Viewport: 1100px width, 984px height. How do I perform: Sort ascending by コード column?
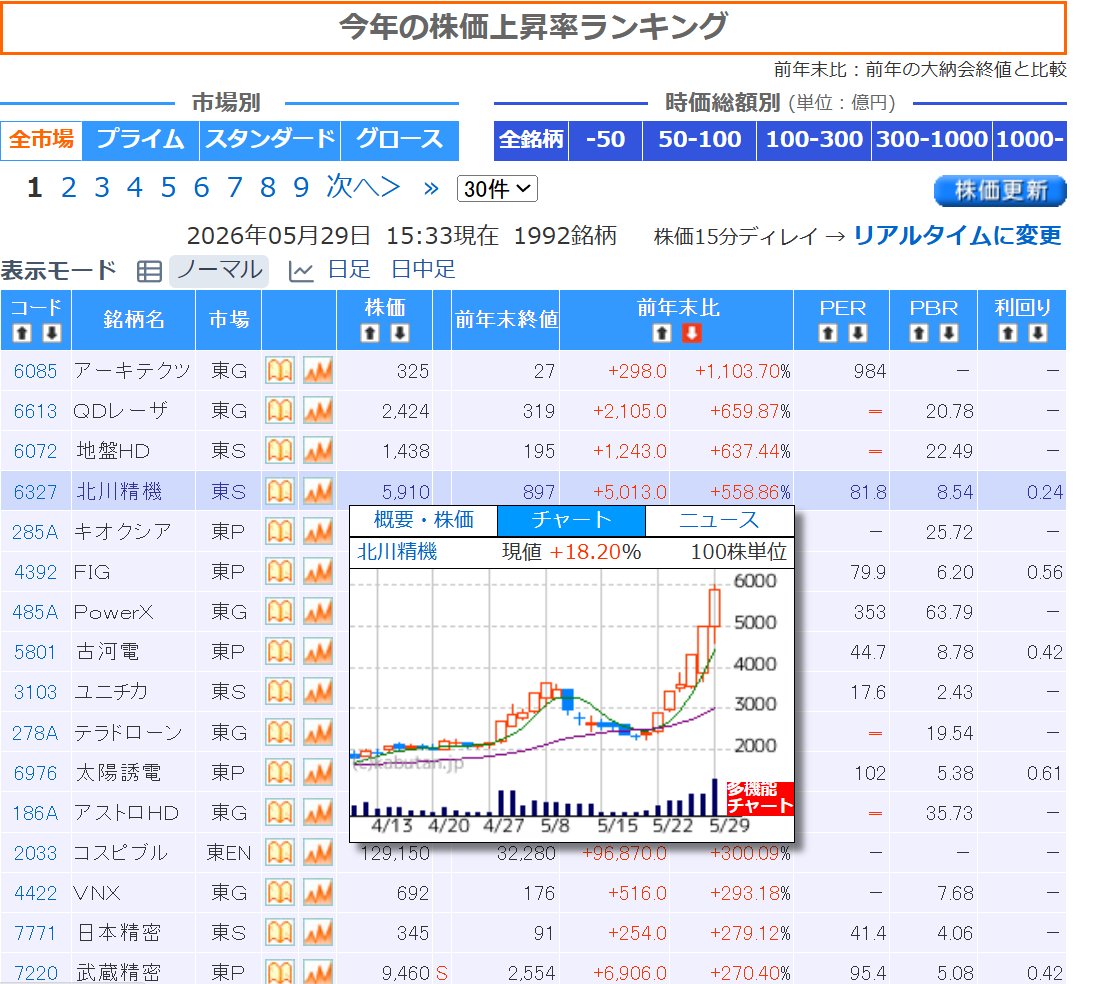click(x=22, y=333)
